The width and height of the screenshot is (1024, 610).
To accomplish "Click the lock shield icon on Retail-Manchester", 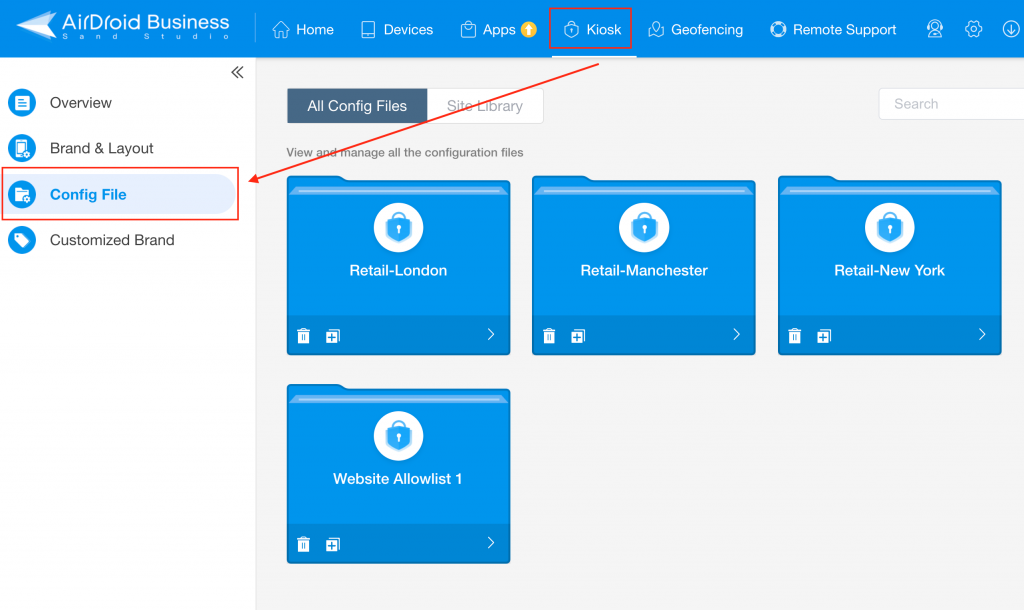I will pos(644,228).
